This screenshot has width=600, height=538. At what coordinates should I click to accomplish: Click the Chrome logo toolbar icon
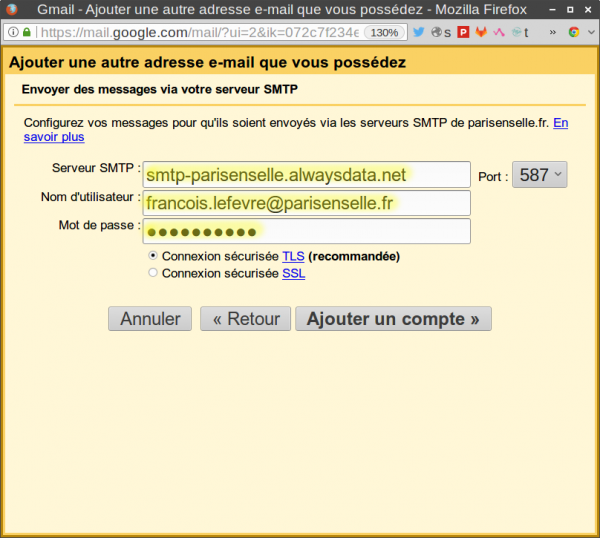[x=574, y=32]
